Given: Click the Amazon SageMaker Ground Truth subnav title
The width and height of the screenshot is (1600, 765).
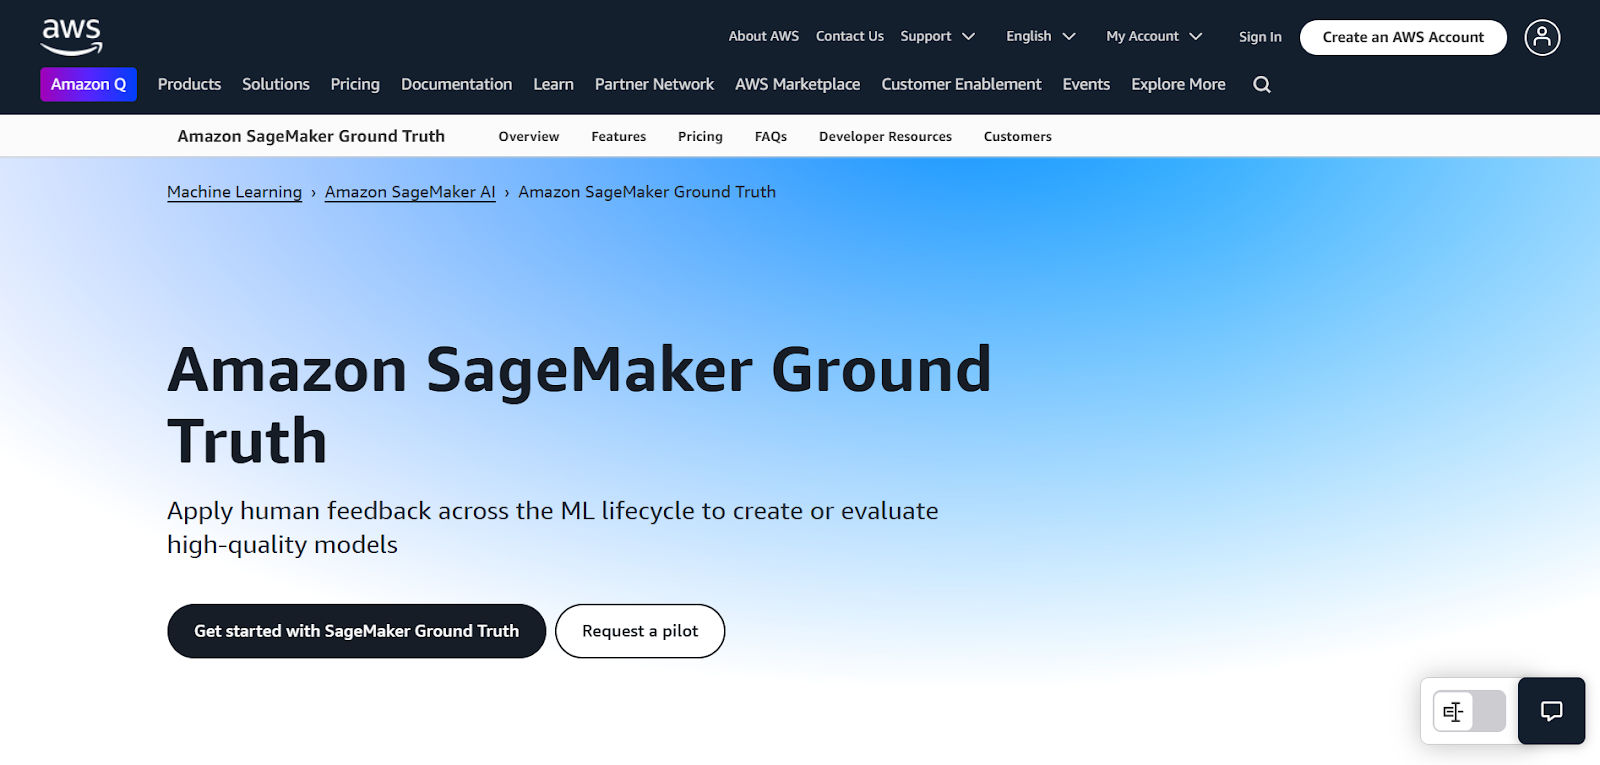Looking at the screenshot, I should (x=311, y=136).
